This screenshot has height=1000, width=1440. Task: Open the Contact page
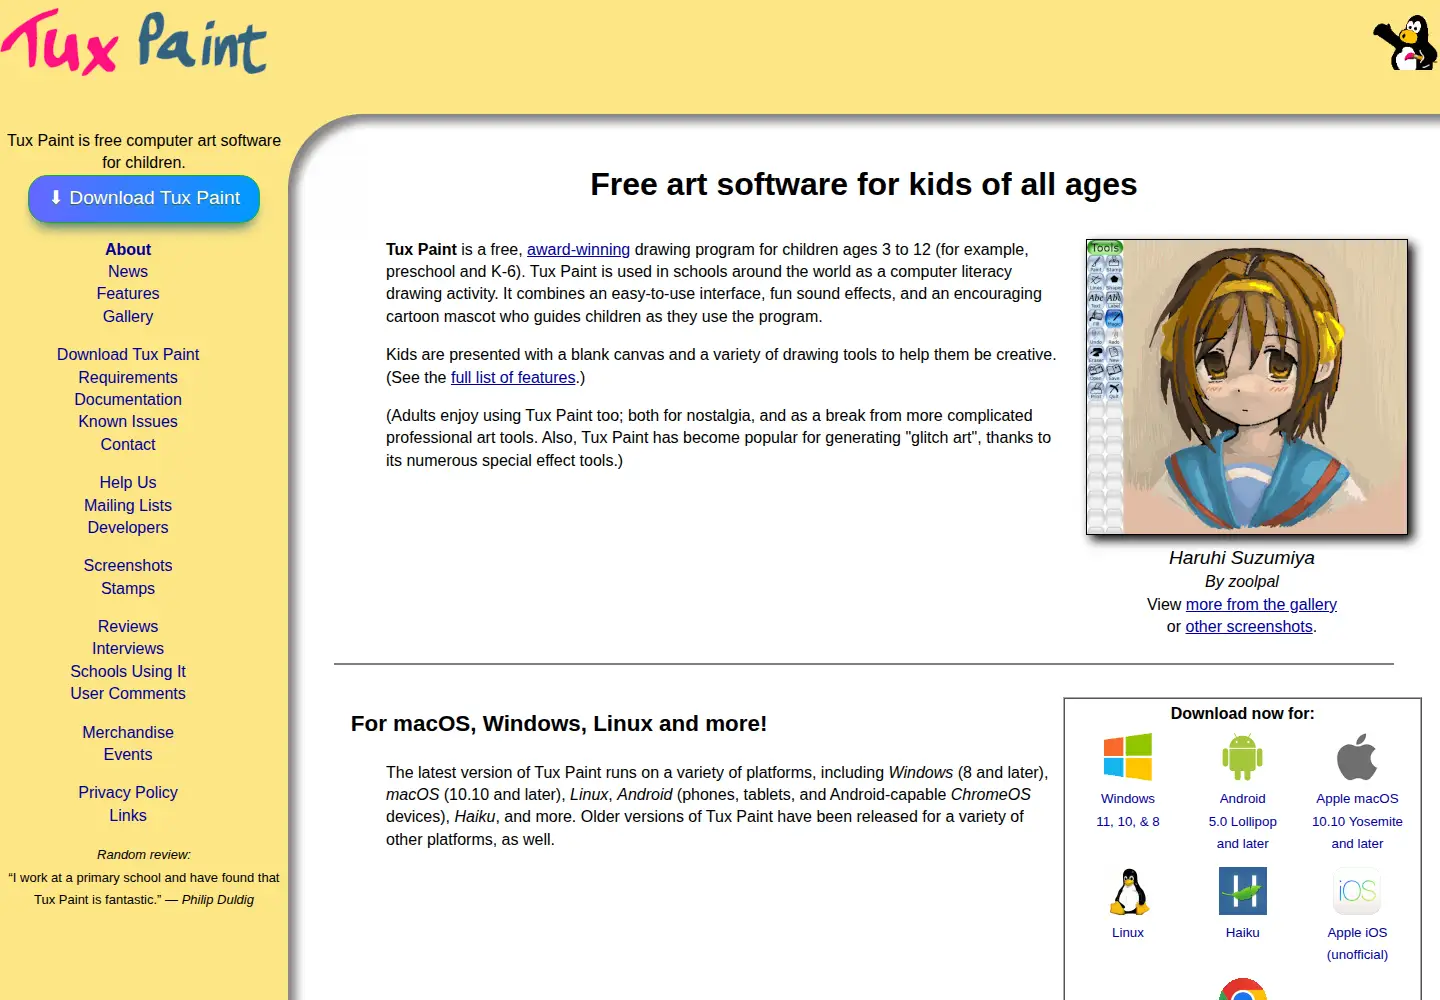(128, 444)
